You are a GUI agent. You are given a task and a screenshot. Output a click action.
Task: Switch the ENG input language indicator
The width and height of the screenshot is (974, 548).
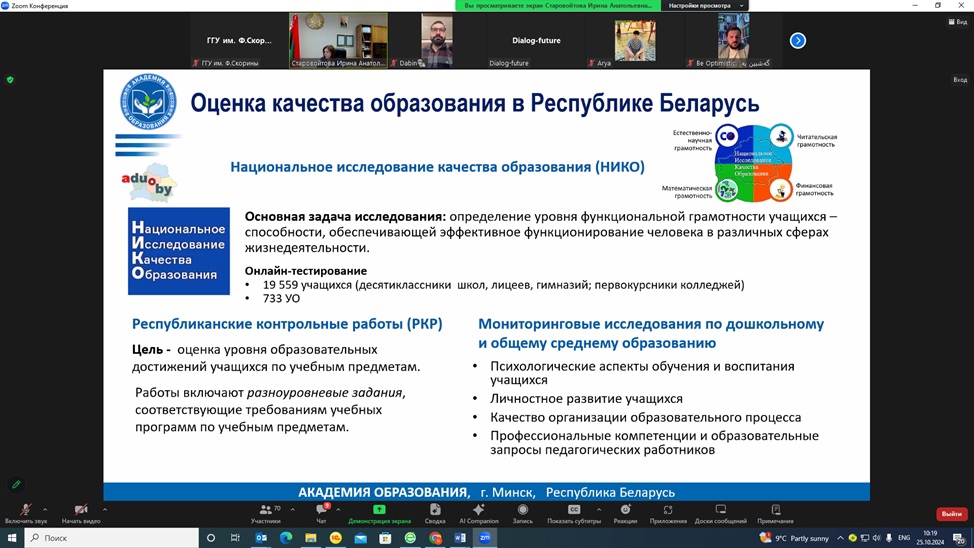click(904, 538)
